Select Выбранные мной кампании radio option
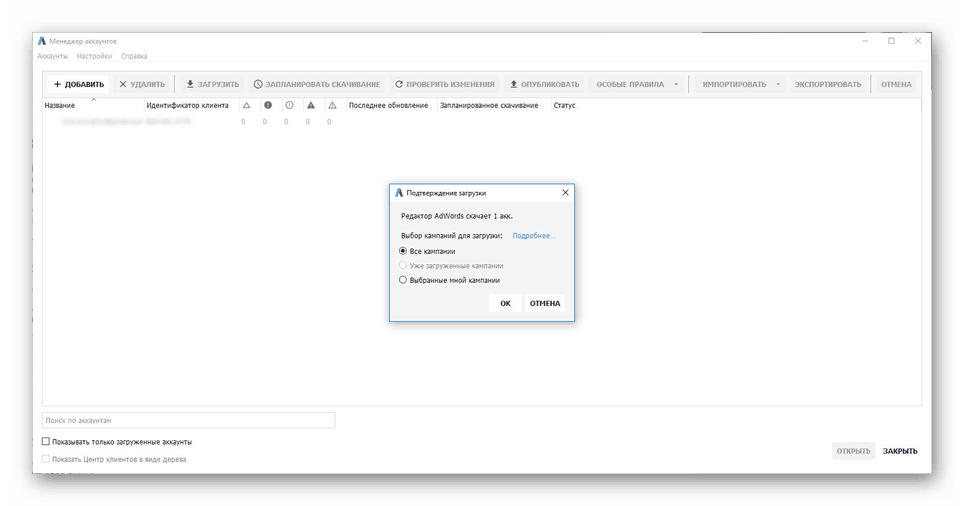The image size is (964, 506). coord(403,280)
